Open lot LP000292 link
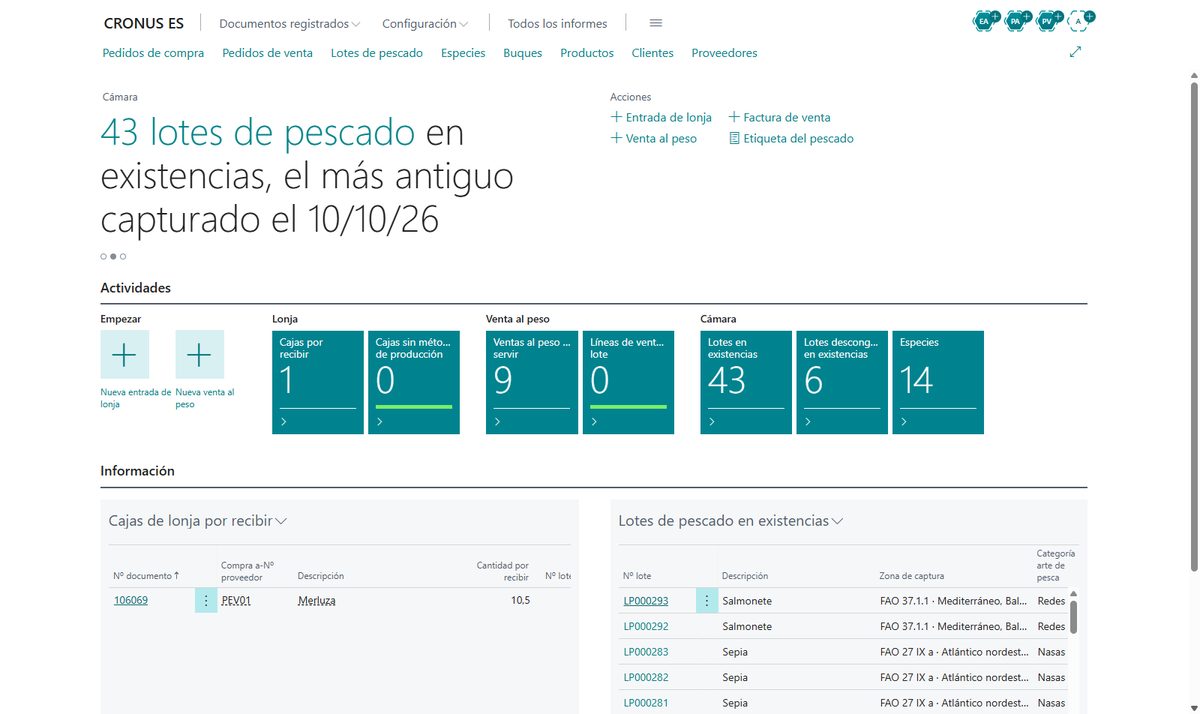The height and width of the screenshot is (714, 1200). click(646, 626)
